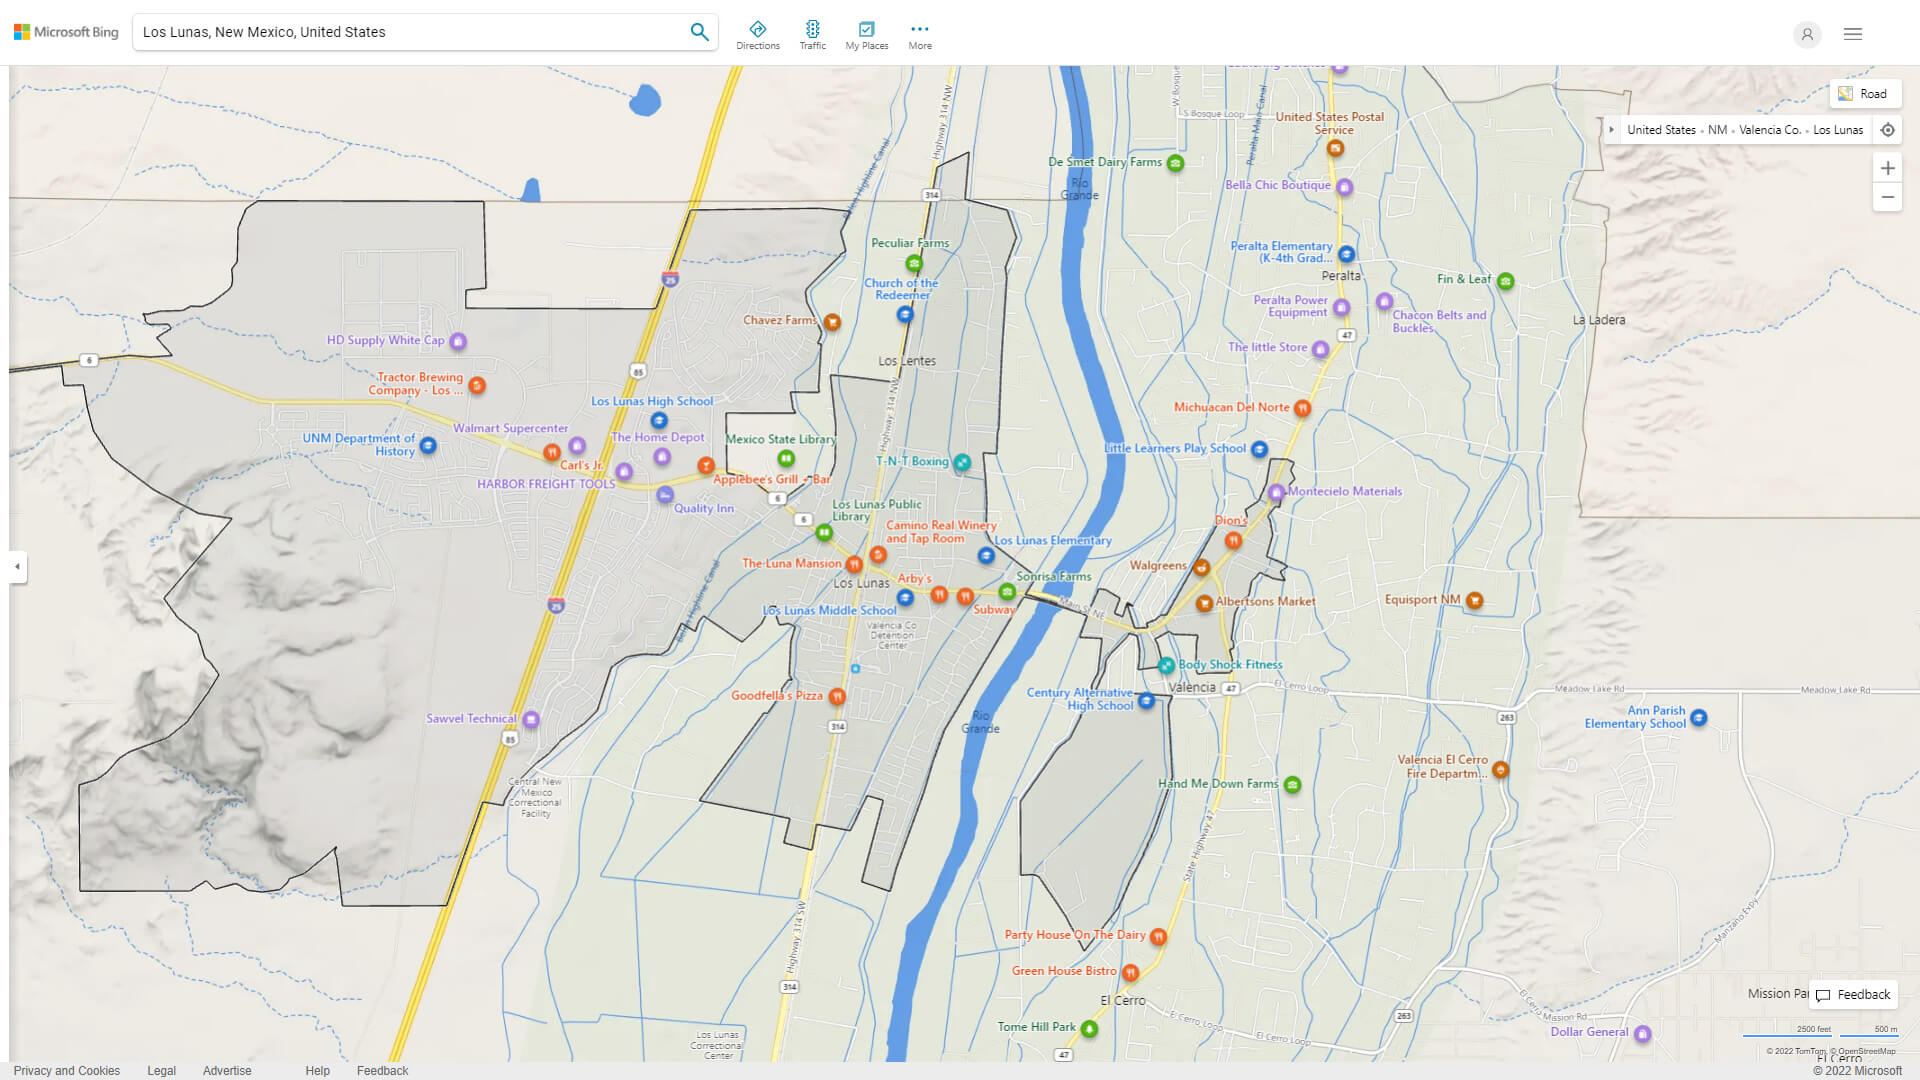Image resolution: width=1920 pixels, height=1080 pixels.
Task: Open the Road map style selector
Action: click(1865, 93)
